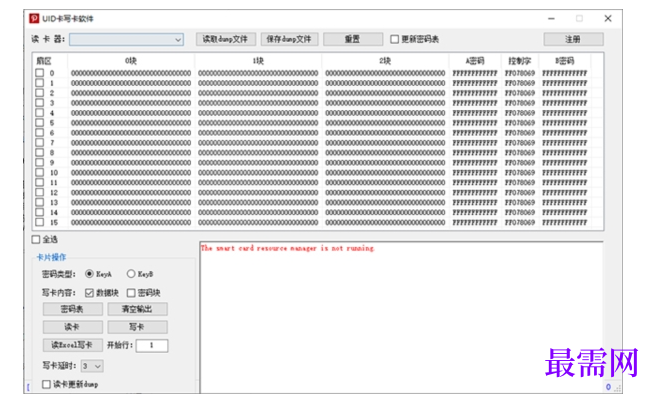Click the 保存dump文件 button
Viewport: 657px width, 394px height.
click(289, 39)
